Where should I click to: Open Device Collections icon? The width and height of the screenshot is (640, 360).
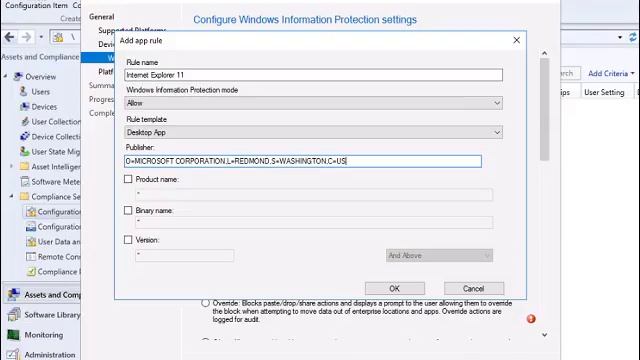point(25,136)
